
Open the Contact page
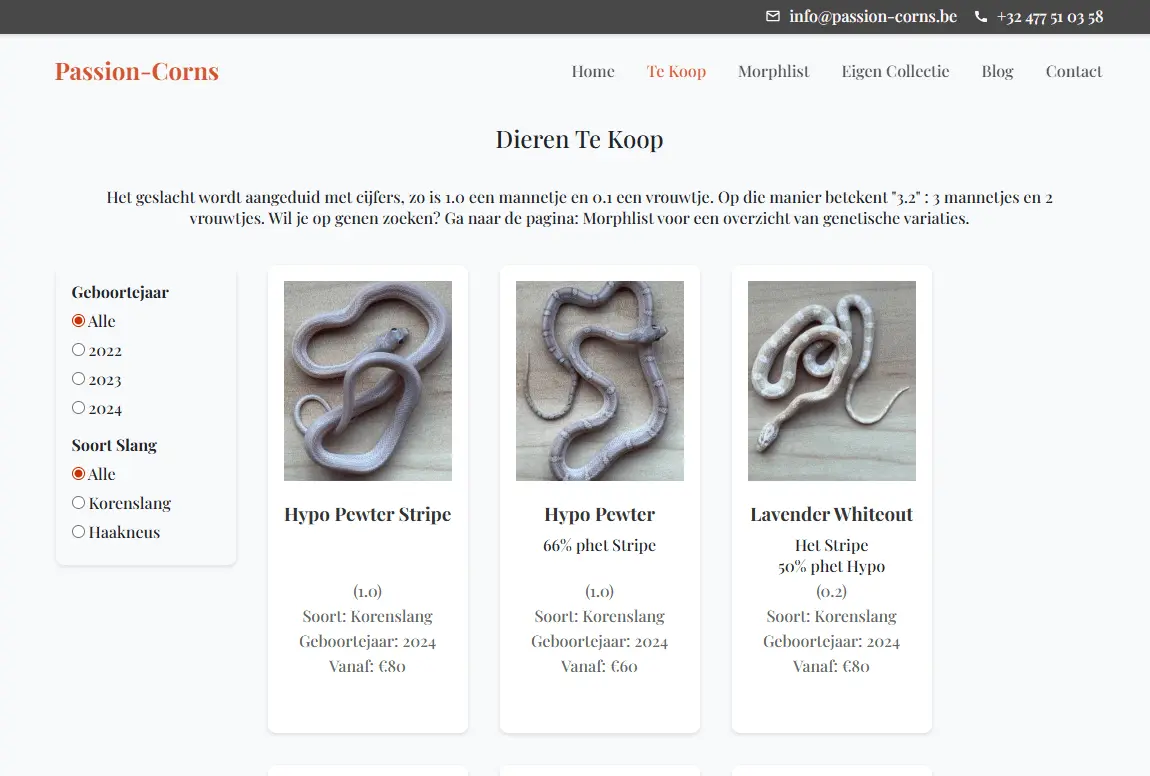1073,71
